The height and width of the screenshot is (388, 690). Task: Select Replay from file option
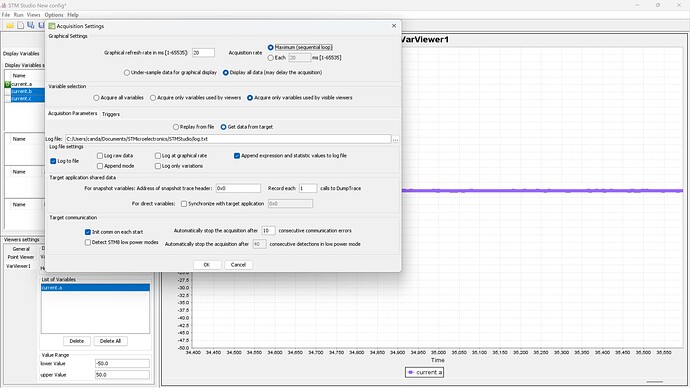(x=176, y=127)
